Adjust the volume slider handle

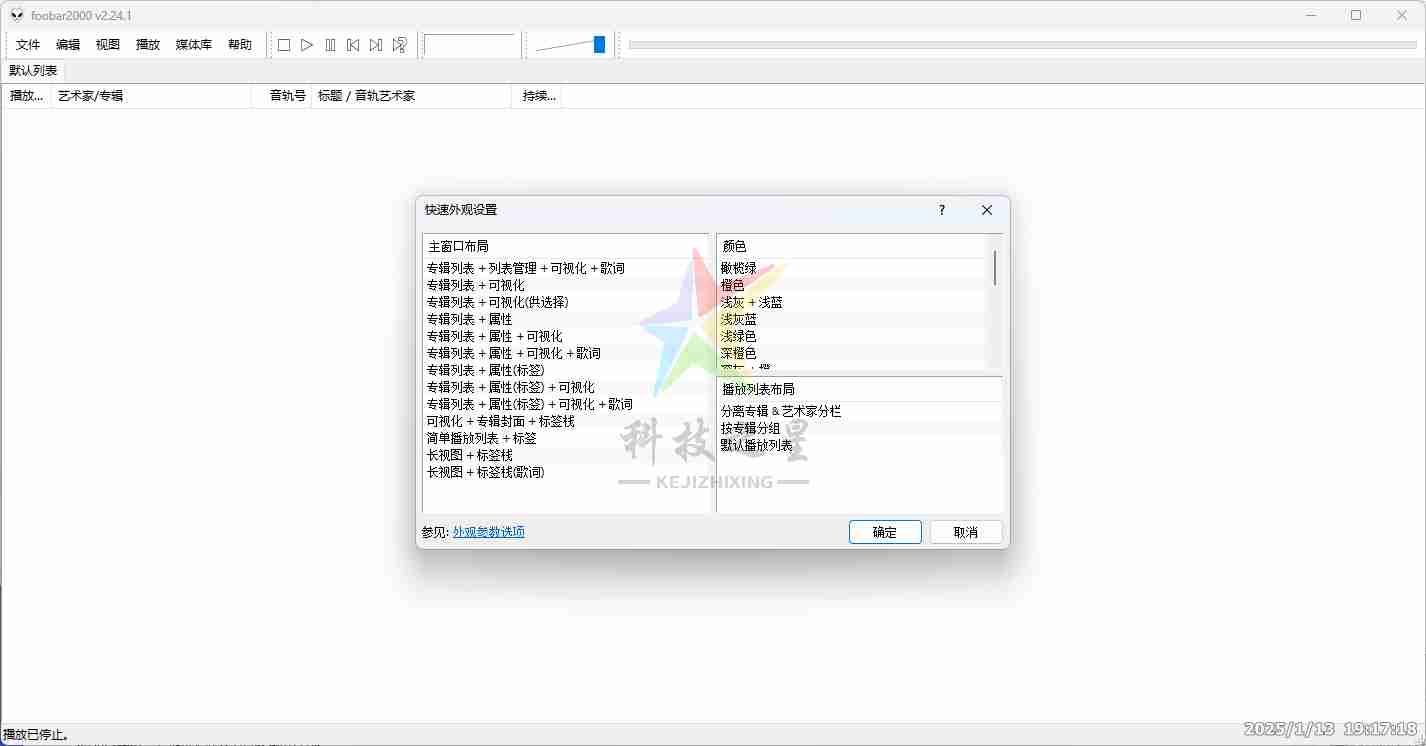click(x=599, y=44)
